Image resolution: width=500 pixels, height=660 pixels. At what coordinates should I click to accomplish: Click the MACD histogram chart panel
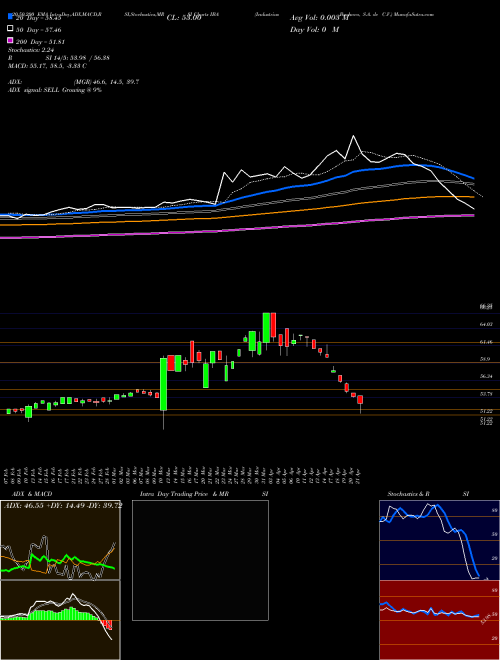(60, 620)
